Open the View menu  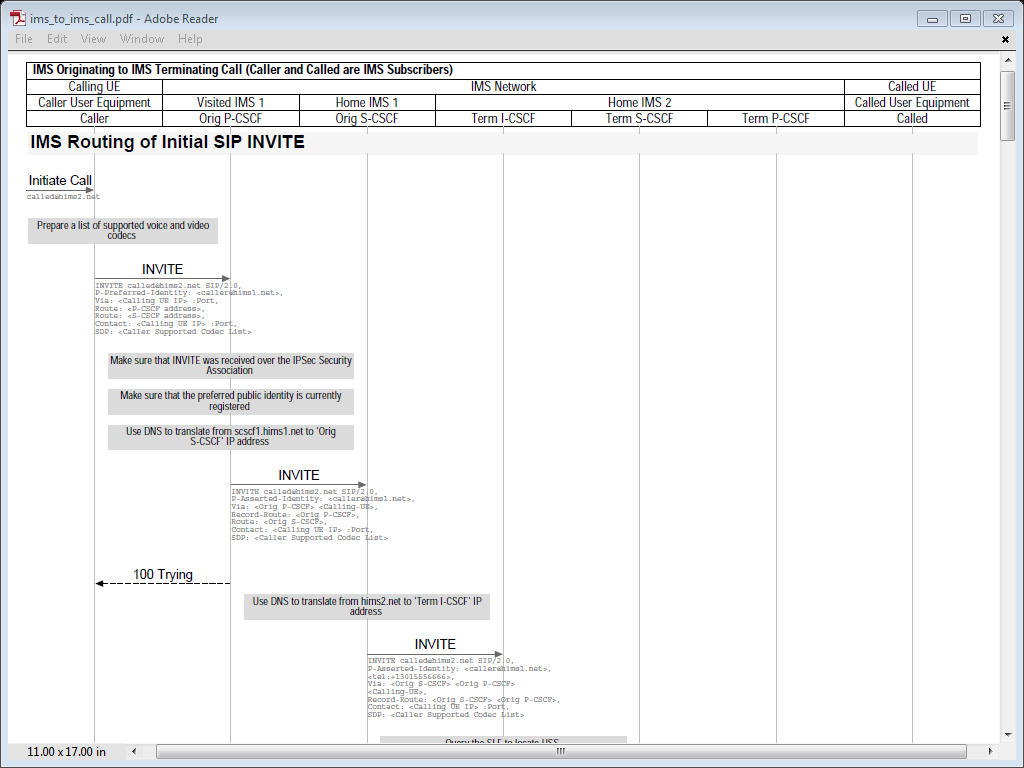point(93,39)
